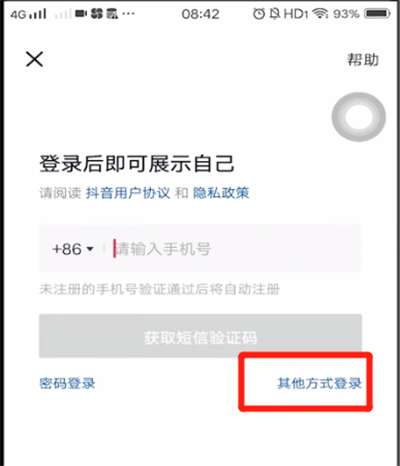Tap the three-dot overflow in status bar
The image size is (400, 466).
click(128, 14)
